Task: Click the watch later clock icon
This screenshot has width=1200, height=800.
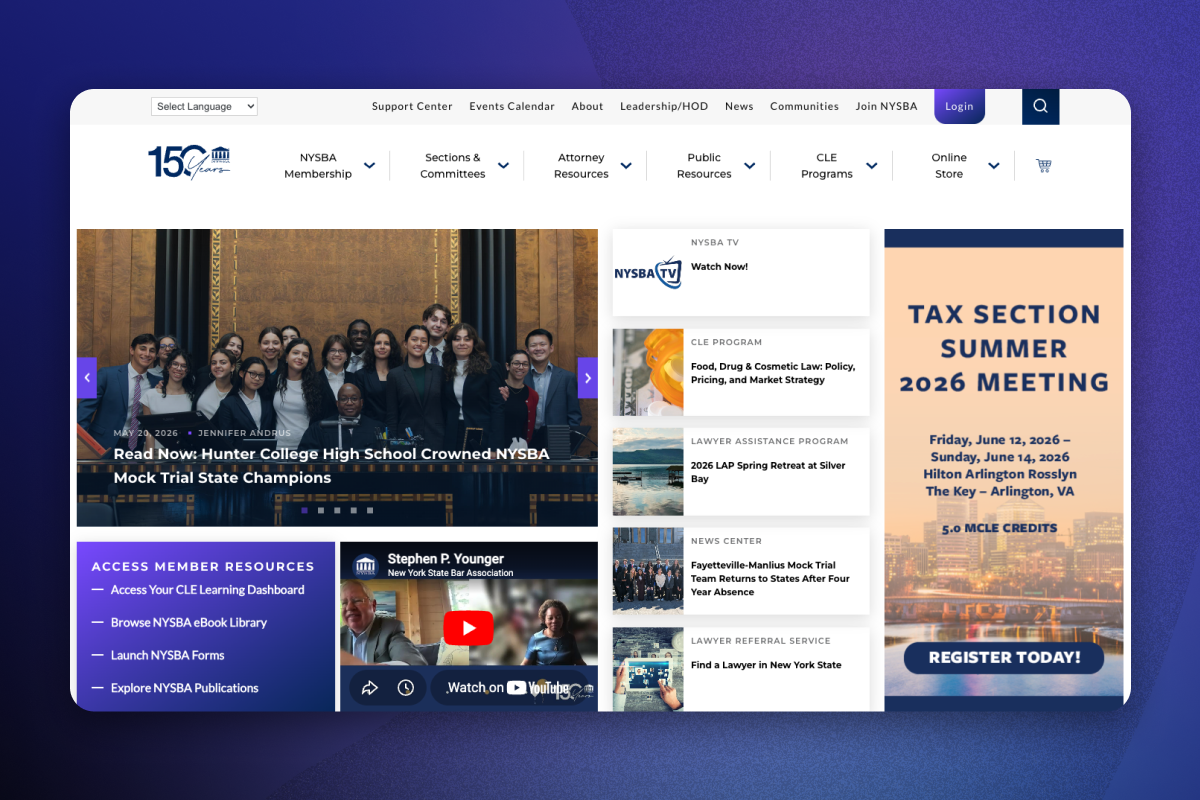Action: [x=405, y=688]
